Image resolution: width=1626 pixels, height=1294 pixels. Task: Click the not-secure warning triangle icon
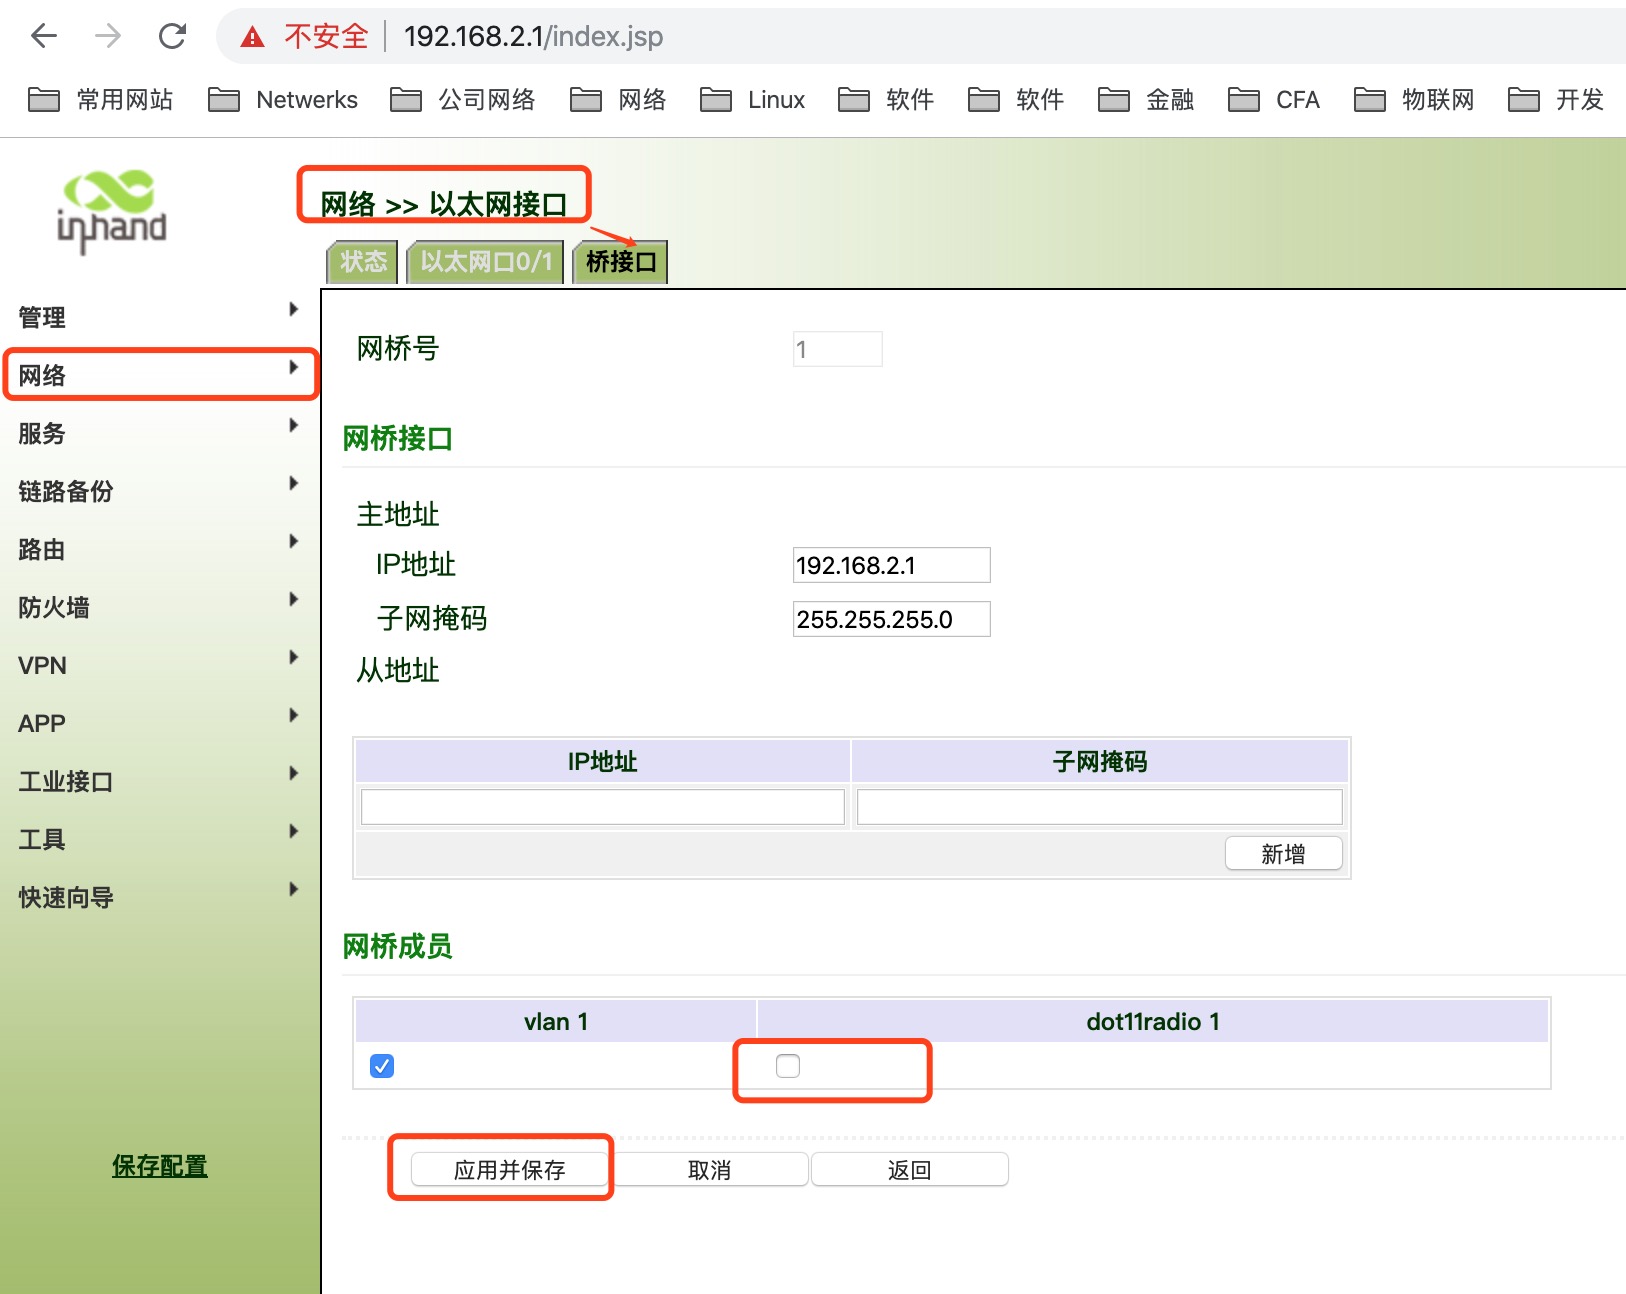pos(253,37)
